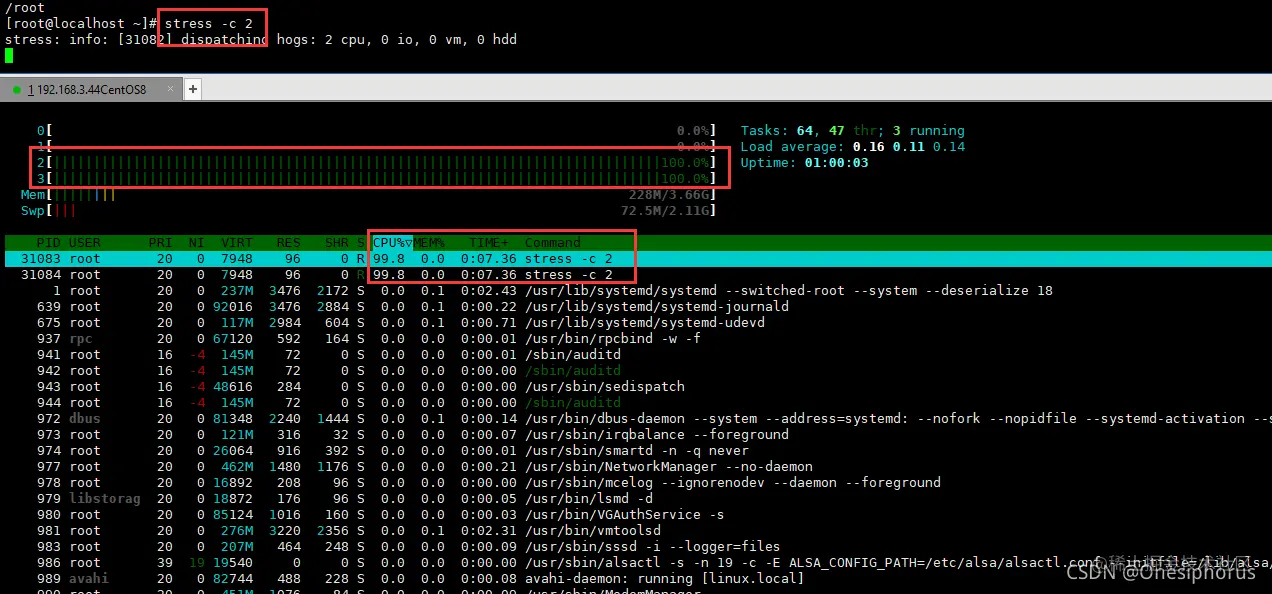Select the stress process row PID 31084
This screenshot has width=1272, height=594.
(636, 274)
